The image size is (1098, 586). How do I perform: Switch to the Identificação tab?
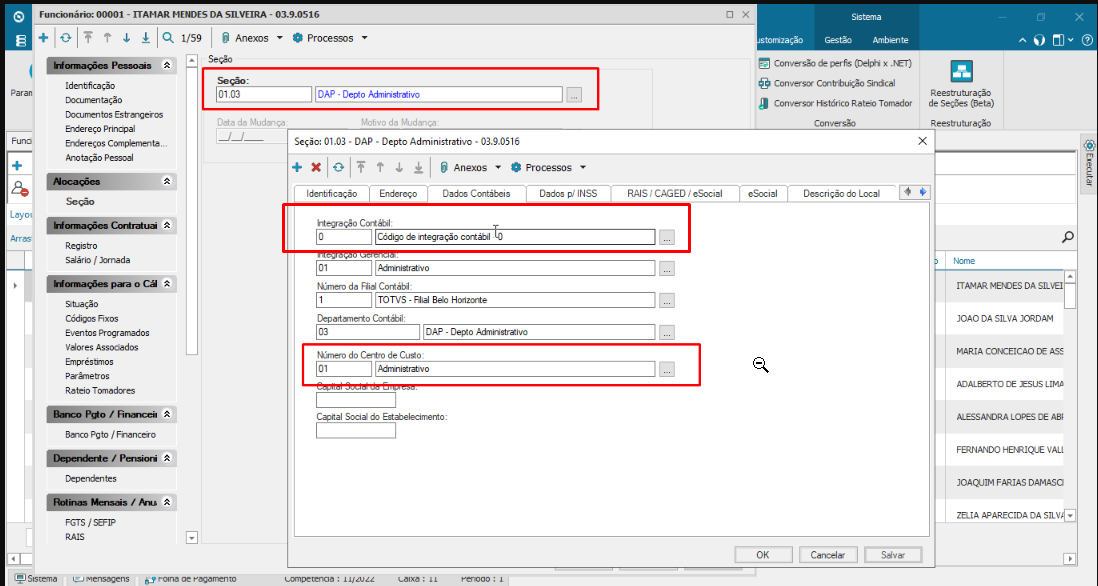tap(331, 193)
